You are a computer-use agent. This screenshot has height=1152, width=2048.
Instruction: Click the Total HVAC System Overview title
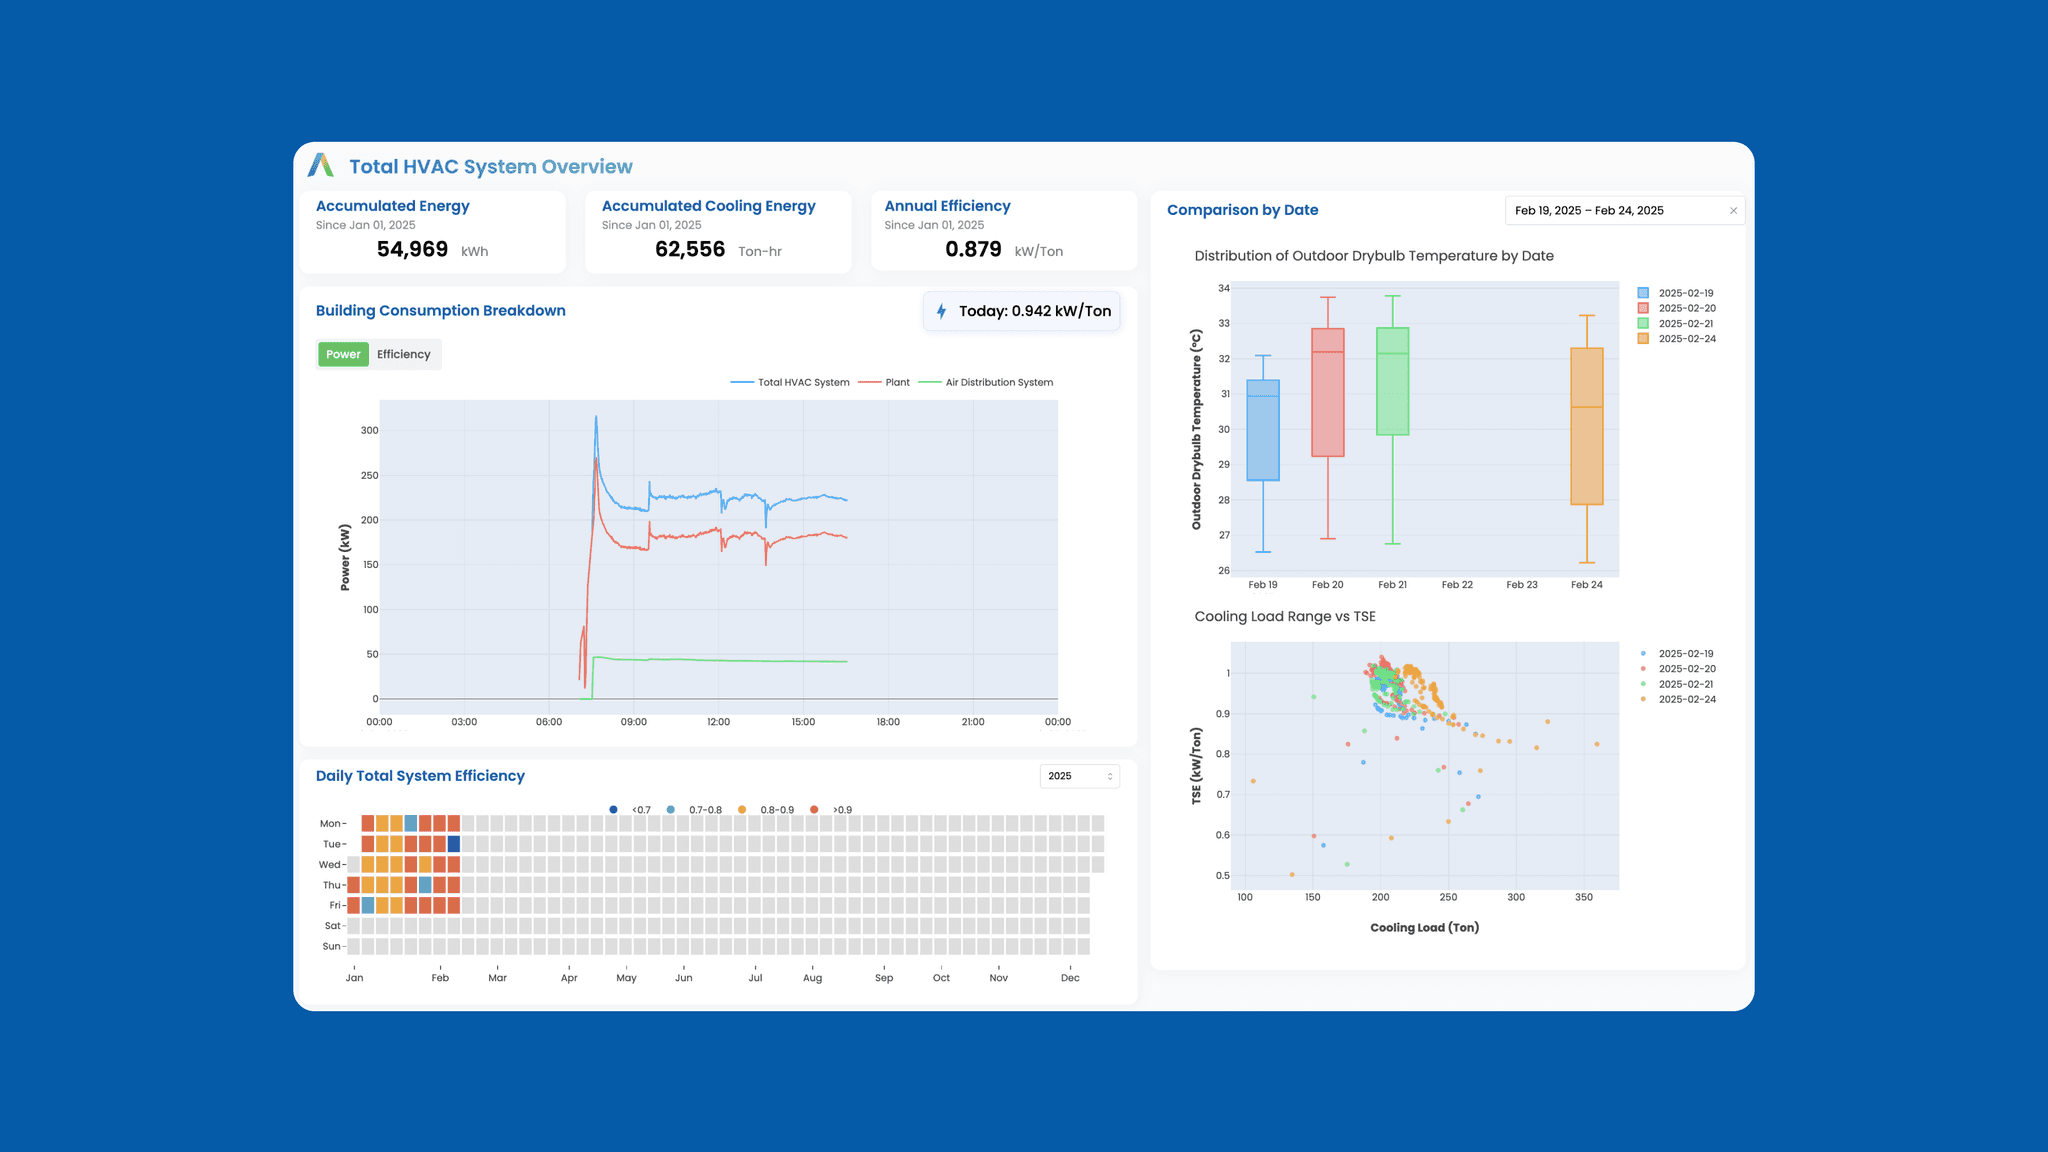pos(490,167)
